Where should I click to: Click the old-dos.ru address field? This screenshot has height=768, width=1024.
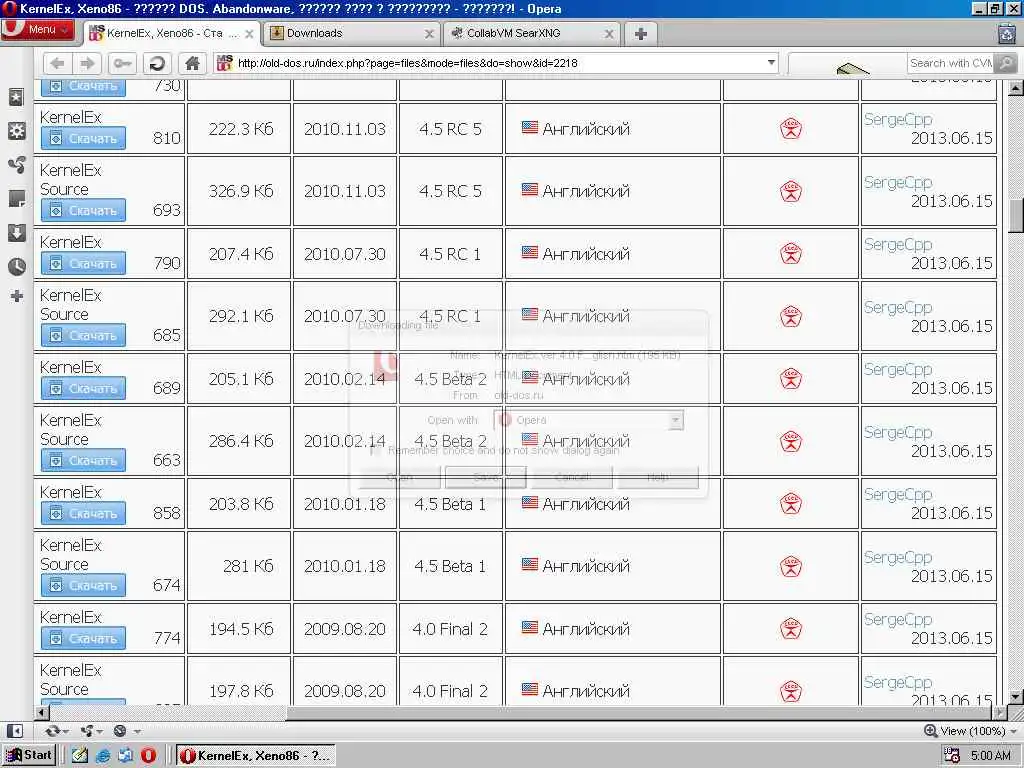click(496, 63)
